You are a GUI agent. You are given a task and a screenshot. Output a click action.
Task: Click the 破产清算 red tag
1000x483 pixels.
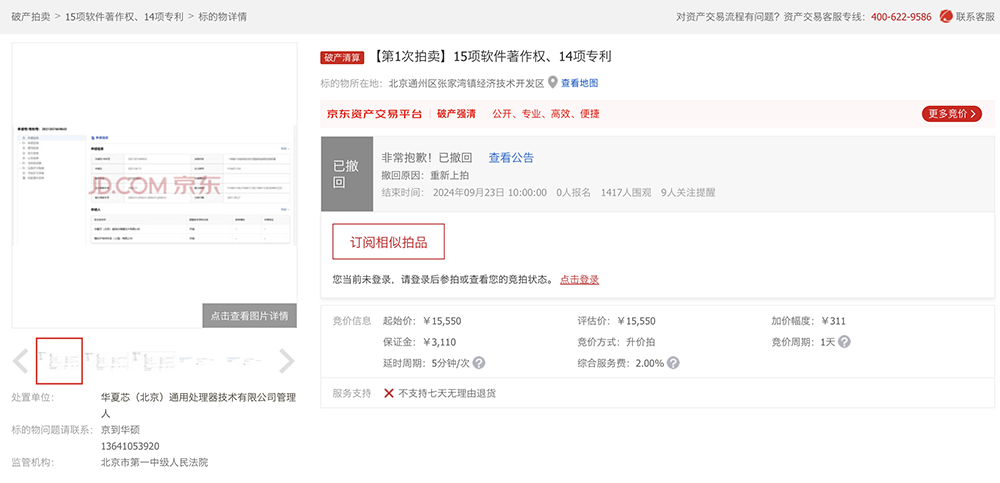point(344,57)
